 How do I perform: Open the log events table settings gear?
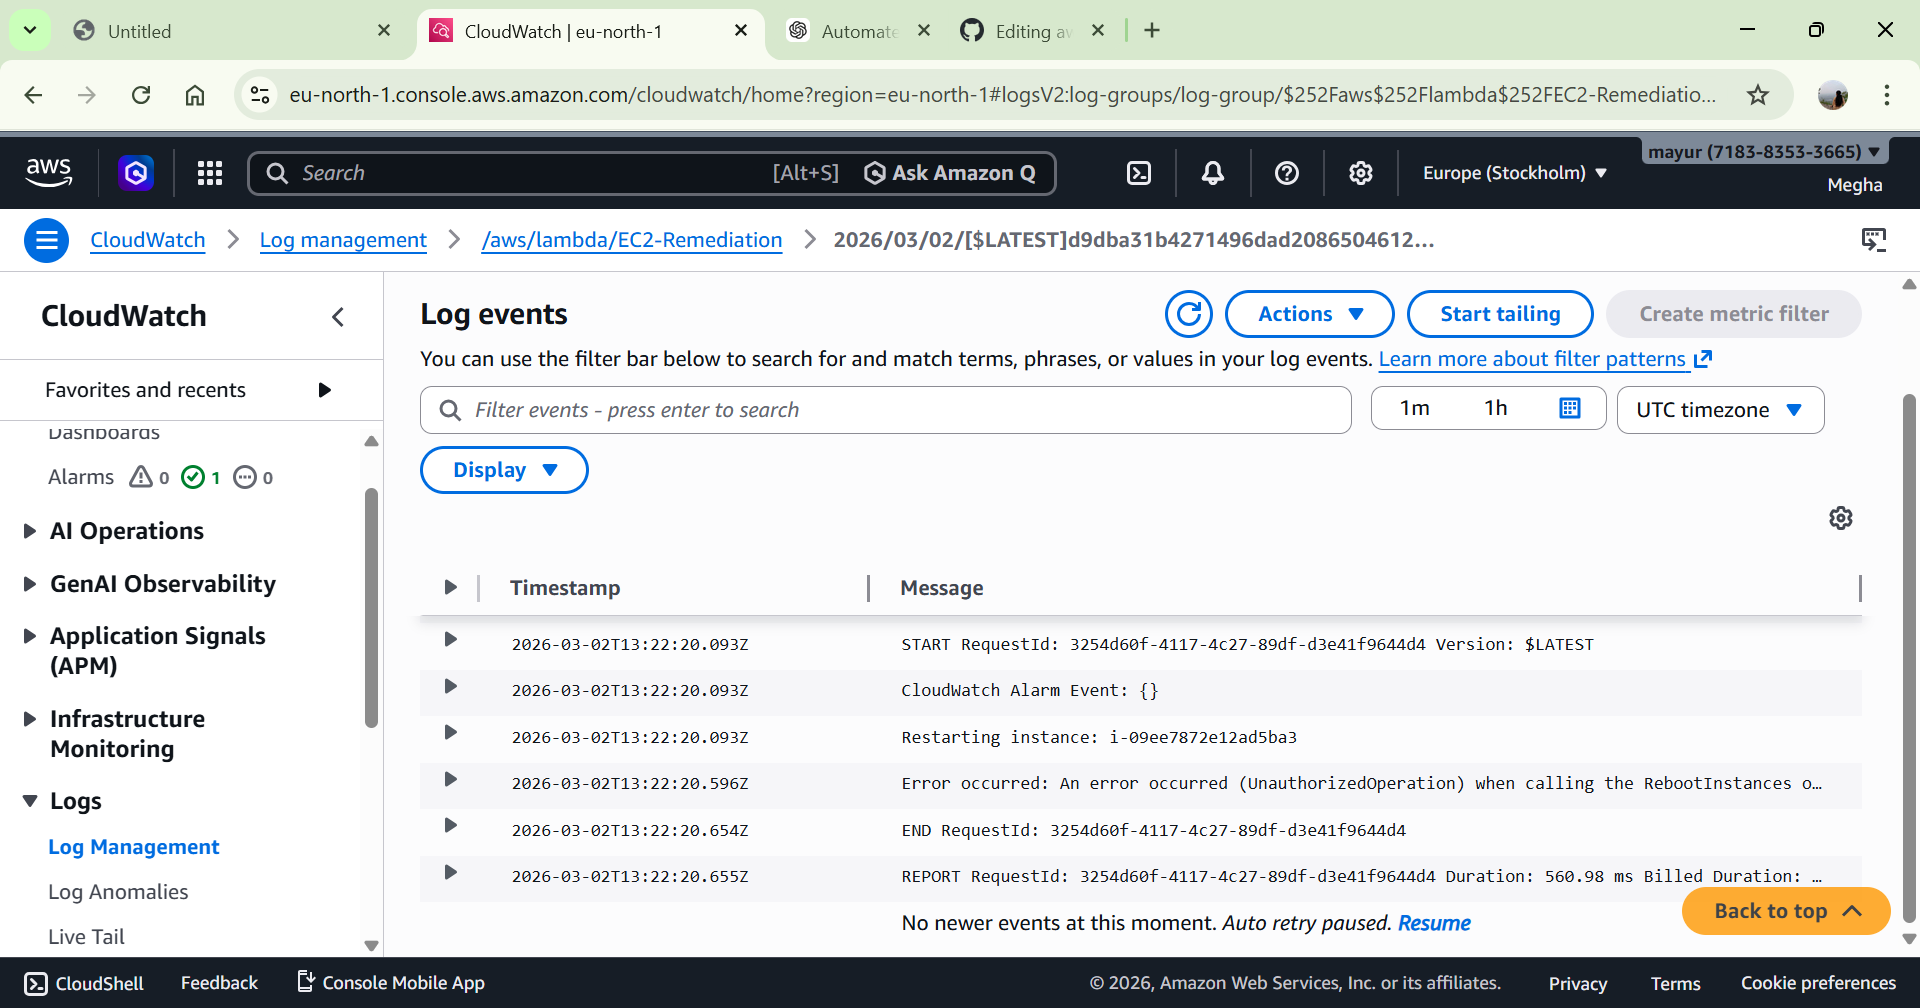1841,518
